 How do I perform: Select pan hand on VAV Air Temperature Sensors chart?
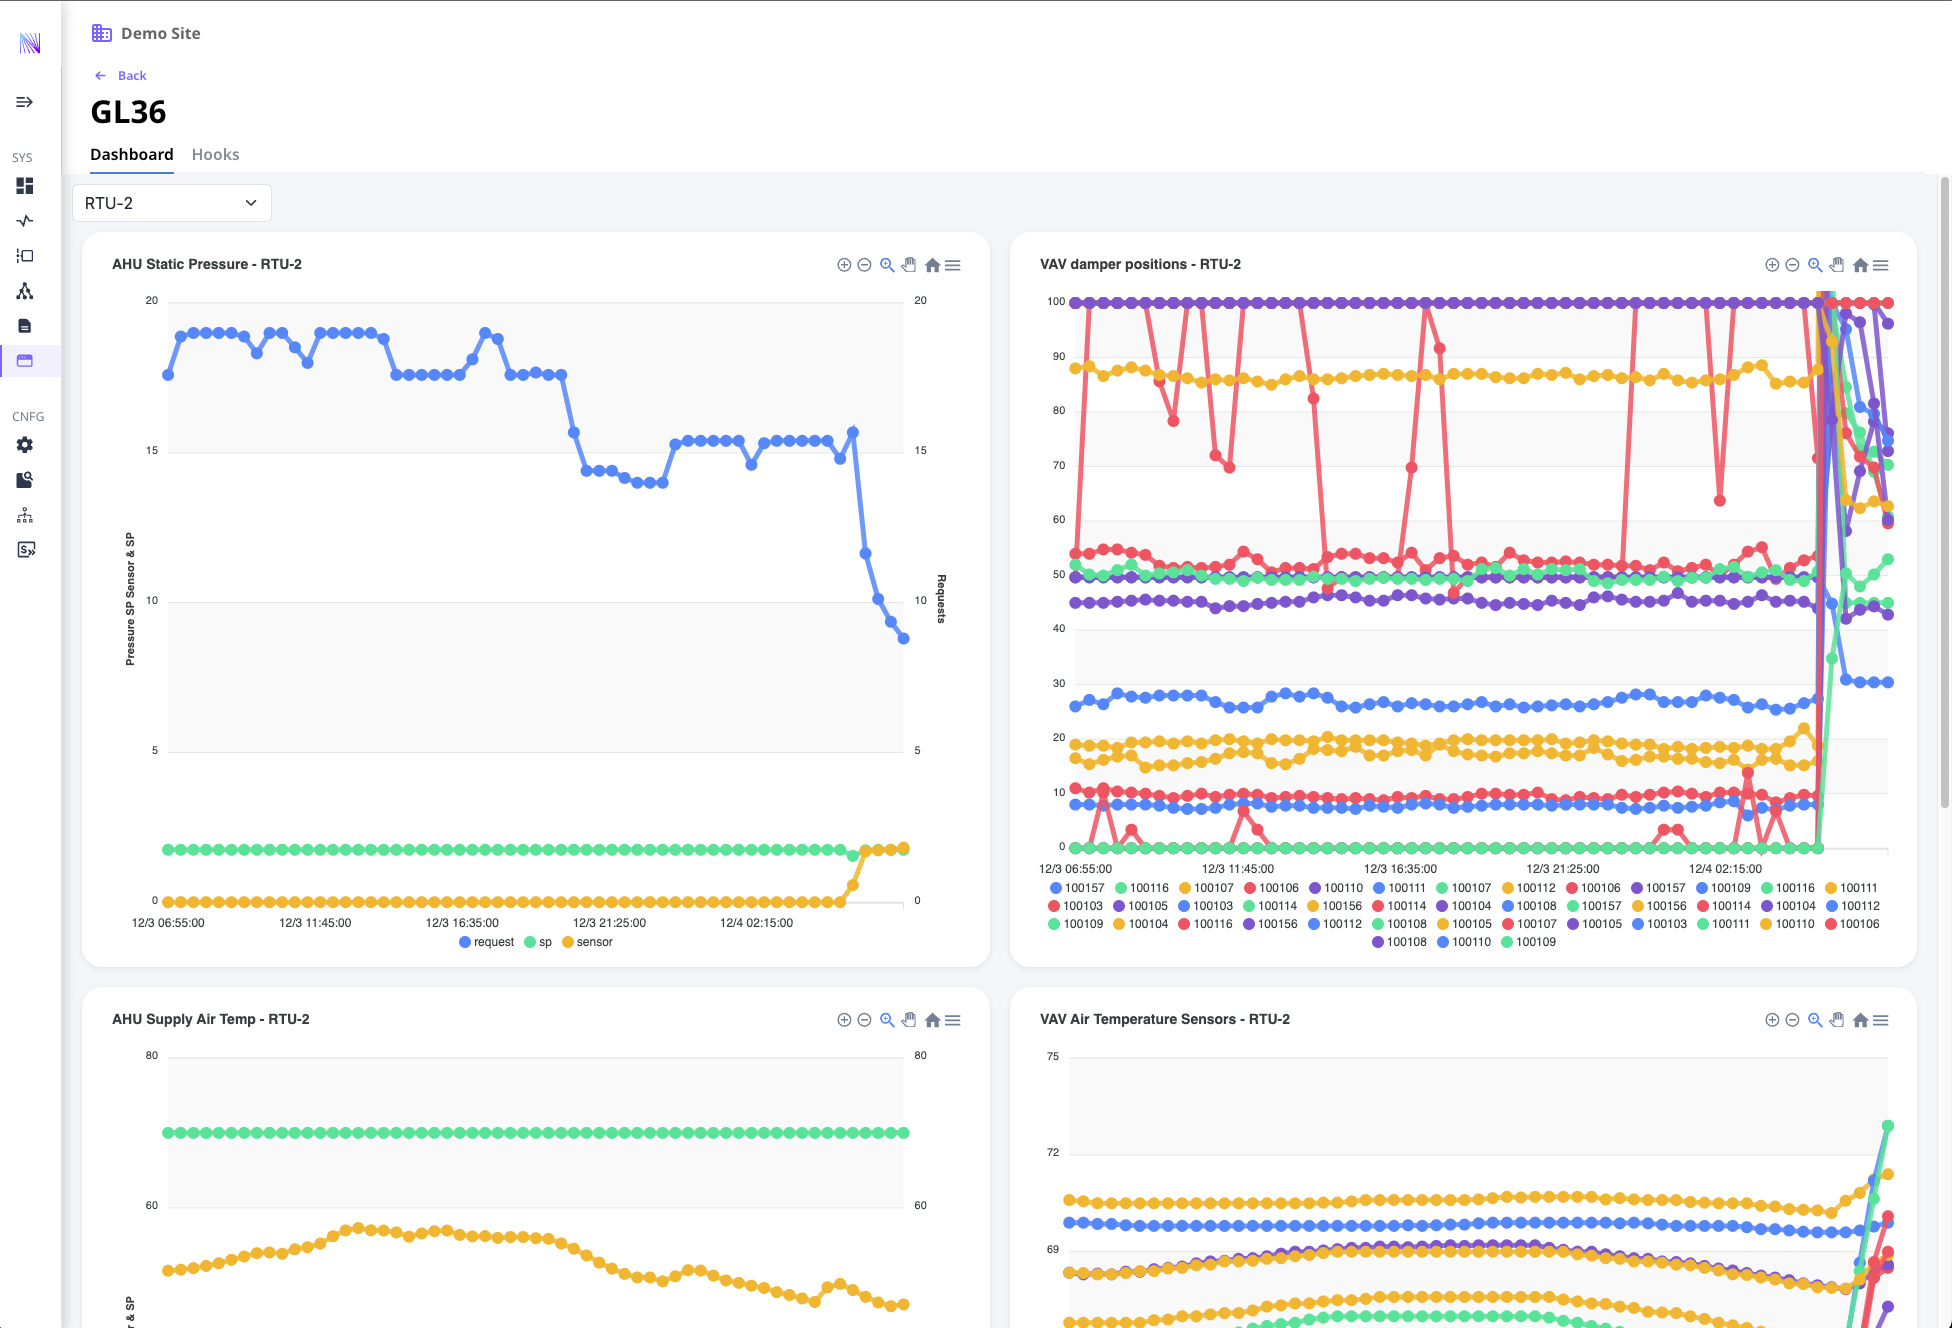pos(1837,1020)
